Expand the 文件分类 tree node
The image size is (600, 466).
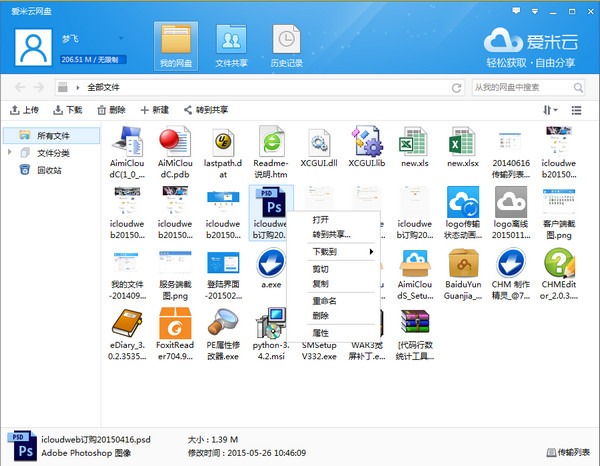pyautogui.click(x=11, y=153)
